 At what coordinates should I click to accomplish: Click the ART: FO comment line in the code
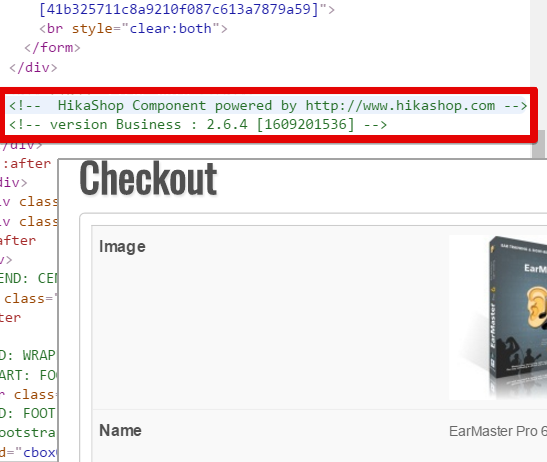pyautogui.click(x=29, y=375)
